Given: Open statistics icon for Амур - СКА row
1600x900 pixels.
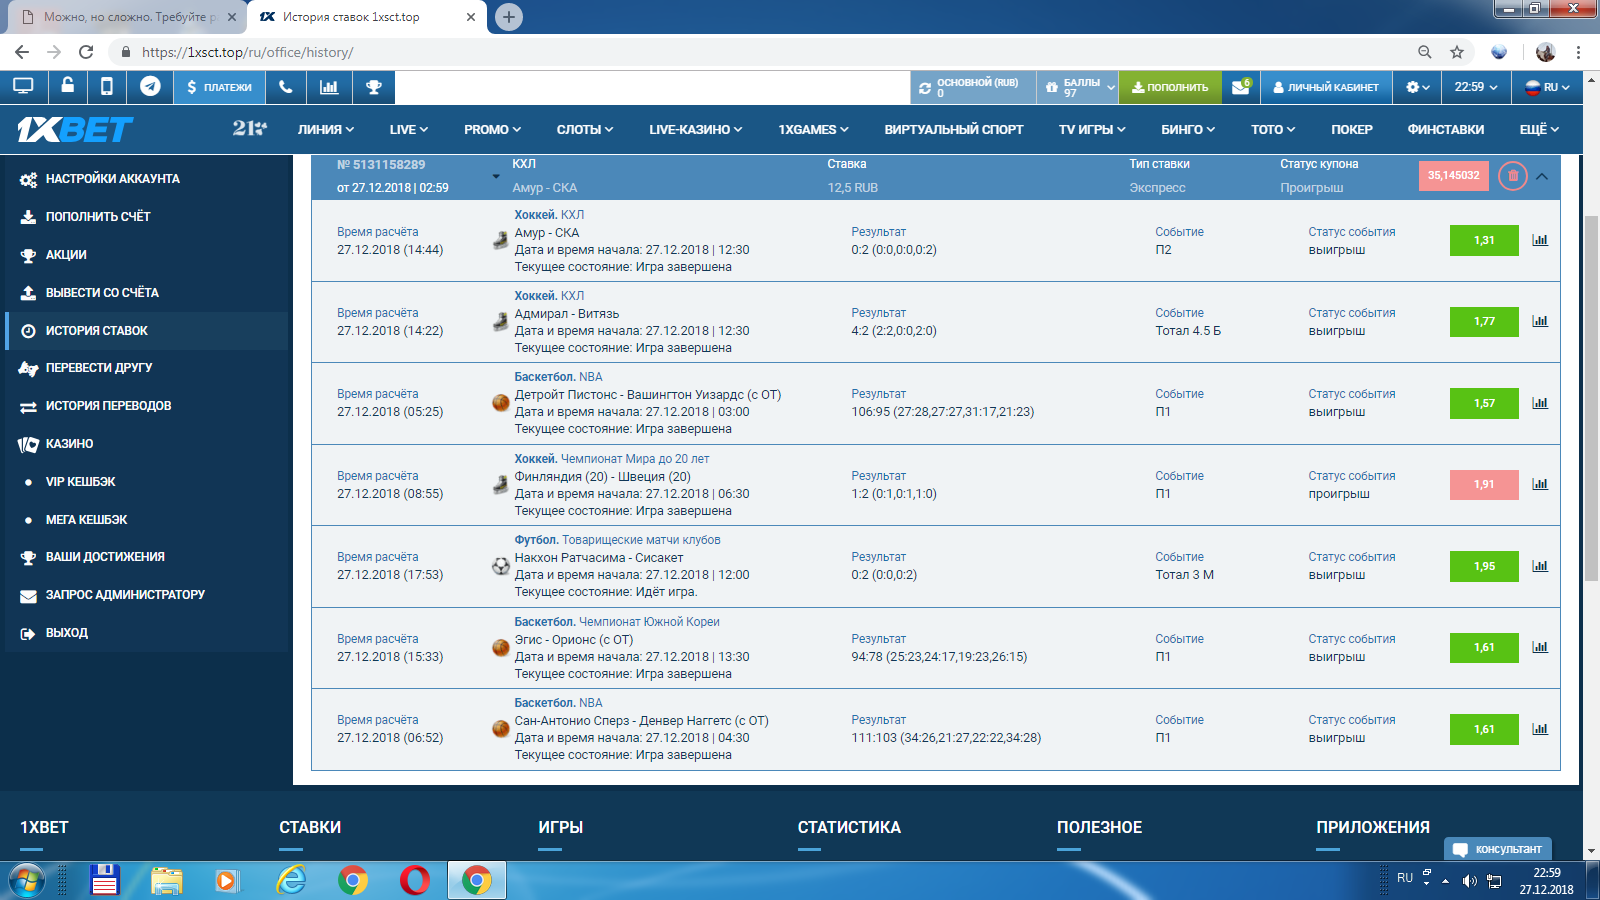Looking at the screenshot, I should 1540,240.
